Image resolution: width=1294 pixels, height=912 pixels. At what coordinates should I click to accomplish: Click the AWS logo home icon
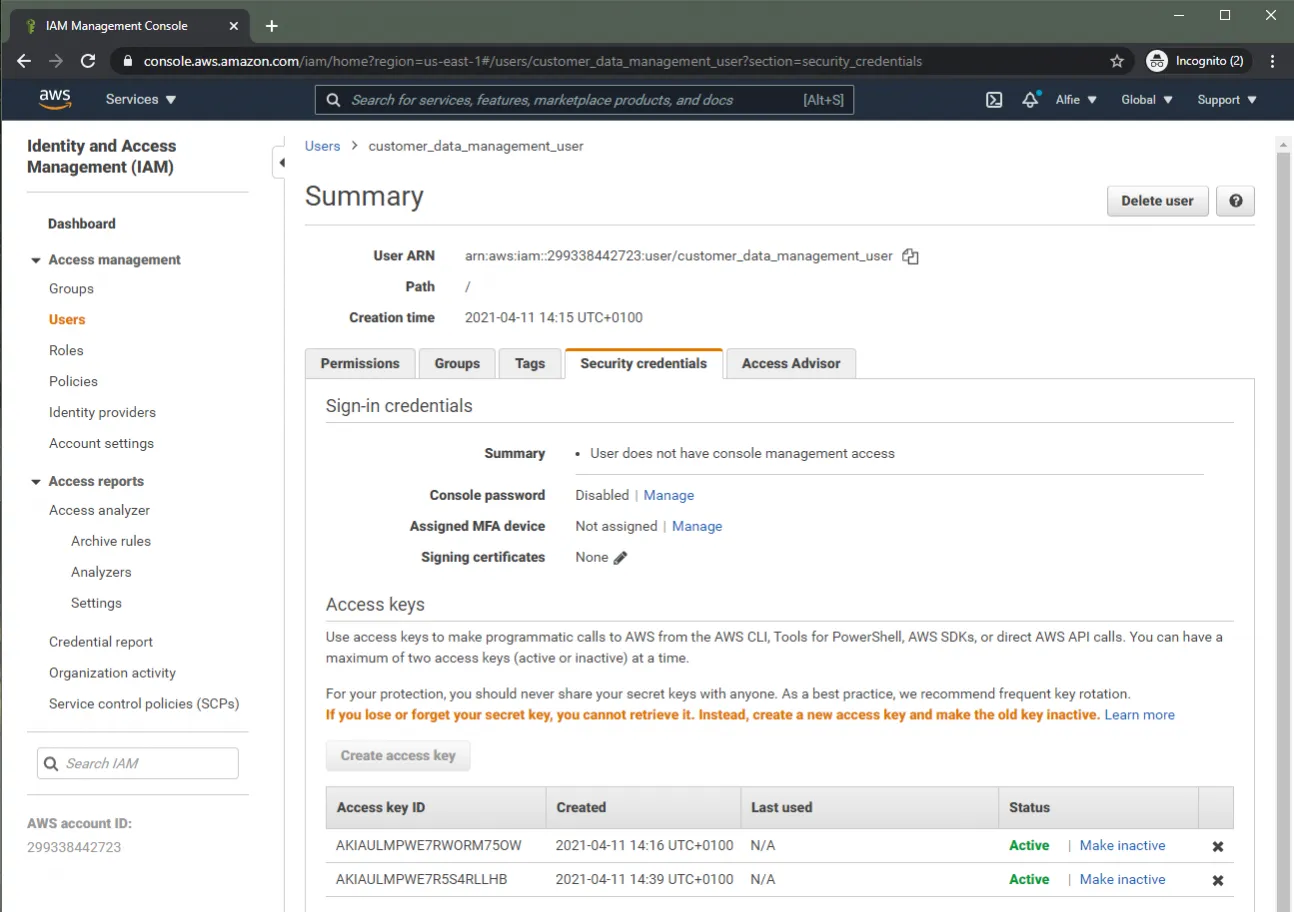(55, 99)
